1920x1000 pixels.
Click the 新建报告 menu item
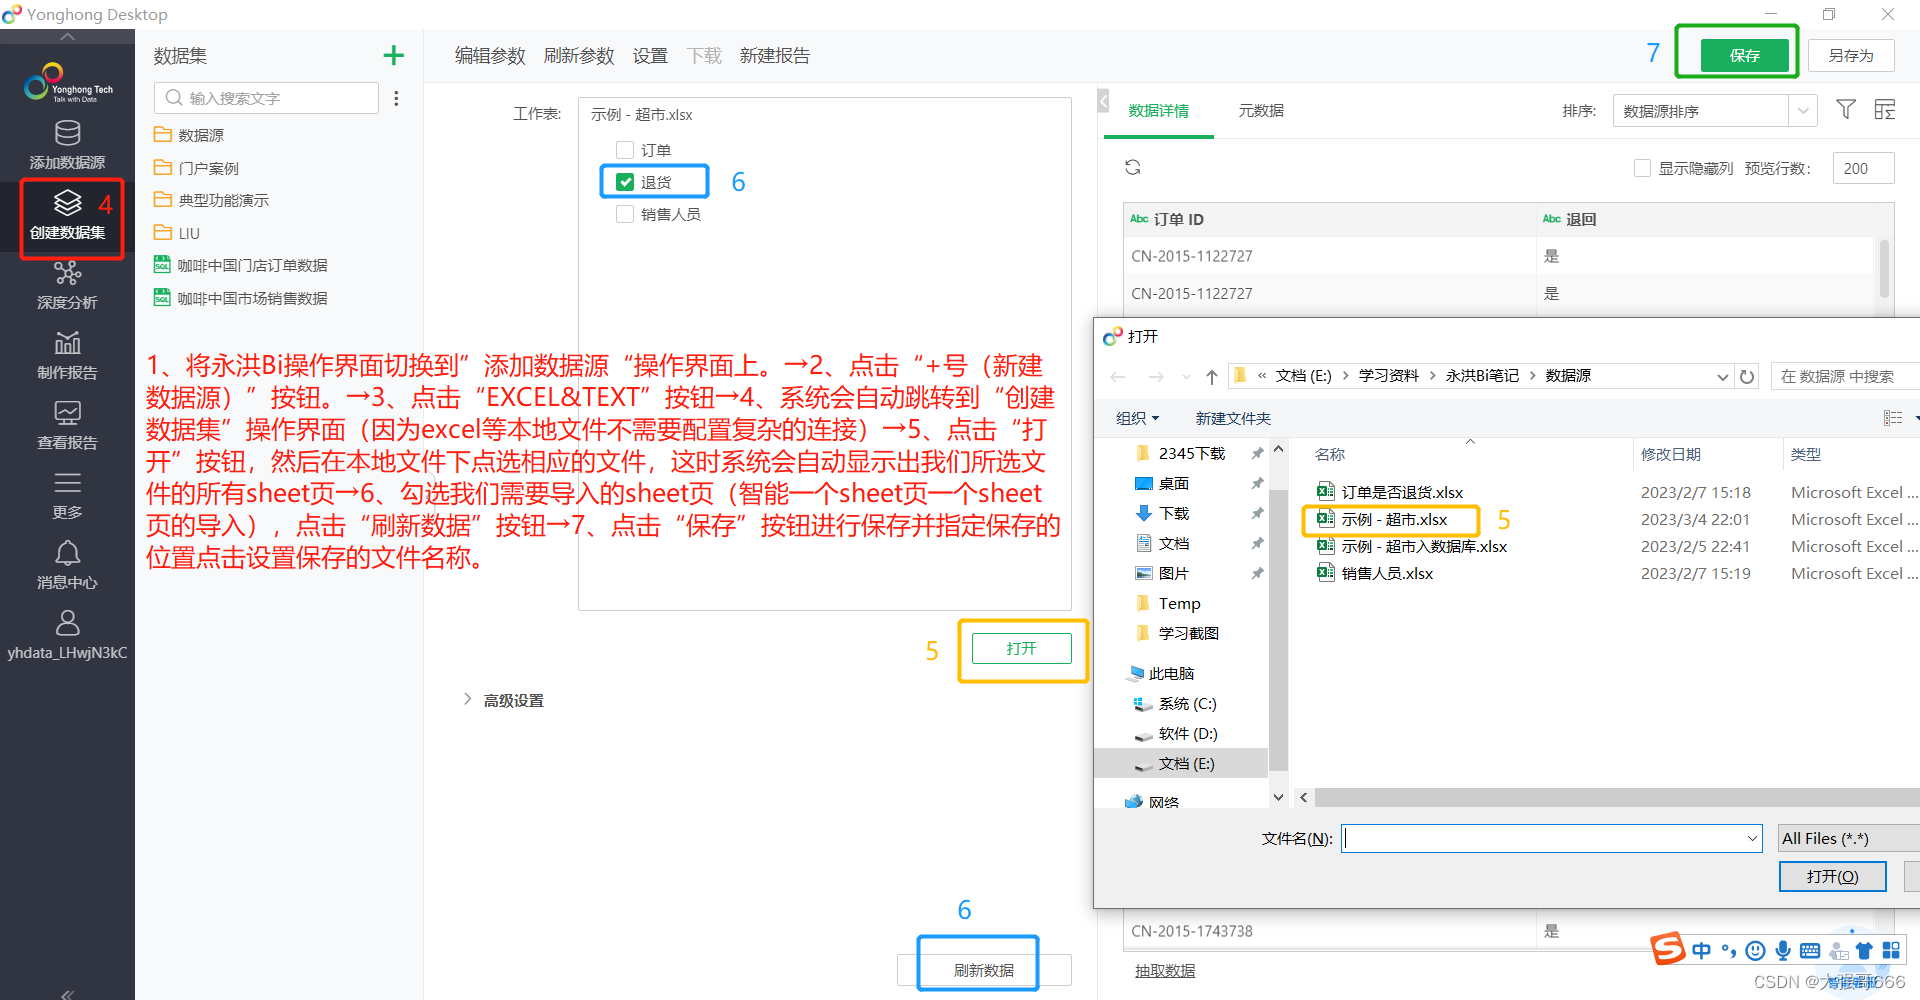pyautogui.click(x=775, y=56)
